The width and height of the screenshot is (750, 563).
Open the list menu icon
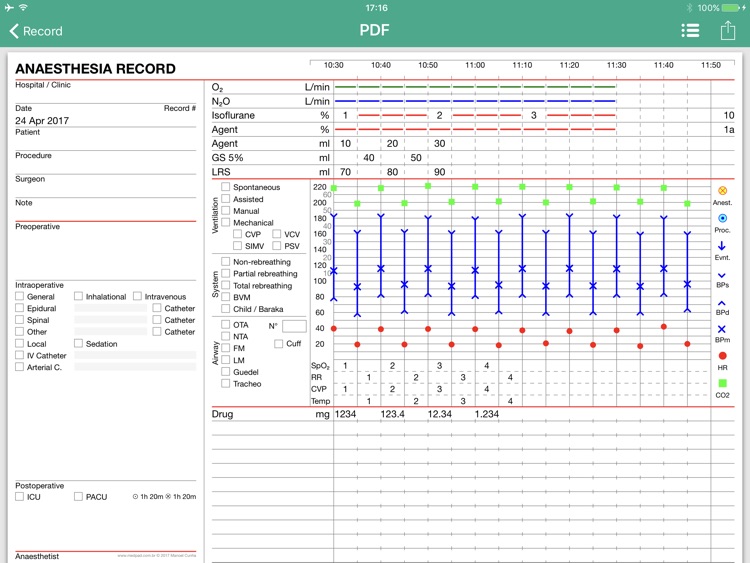690,31
